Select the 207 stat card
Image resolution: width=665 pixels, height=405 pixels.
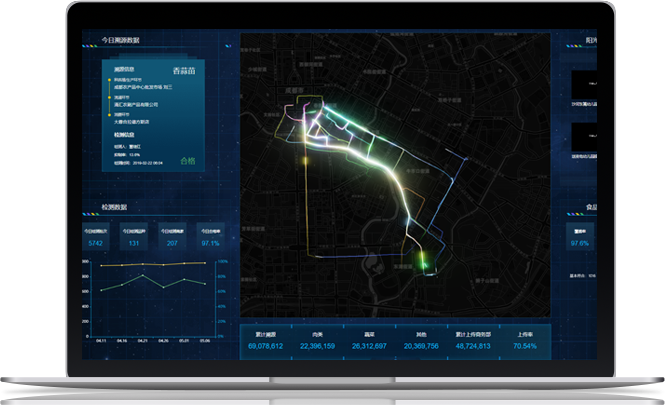pos(172,238)
